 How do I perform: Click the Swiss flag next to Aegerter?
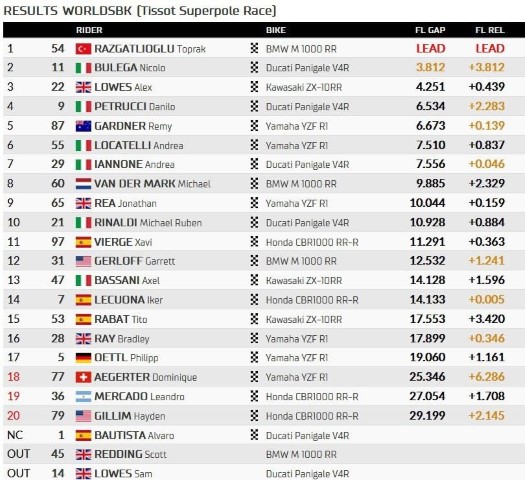(83, 377)
